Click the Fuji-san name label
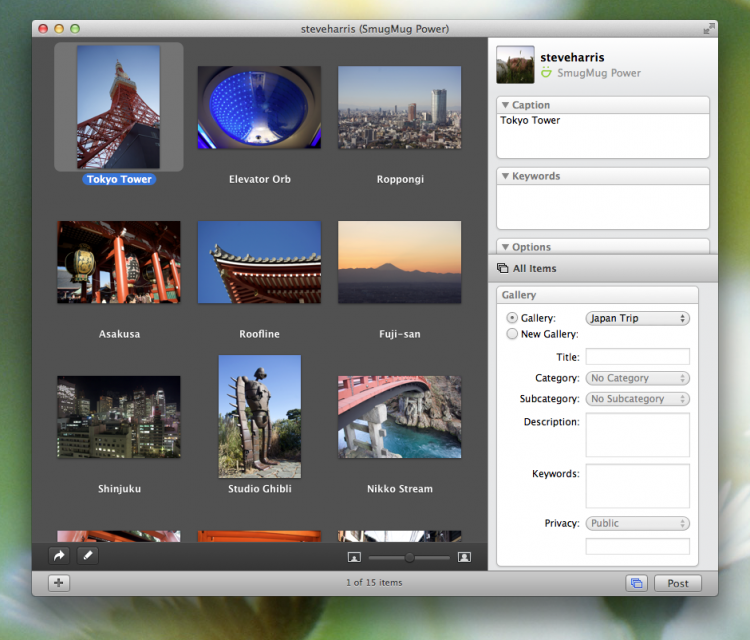Image resolution: width=750 pixels, height=640 pixels. coord(400,334)
